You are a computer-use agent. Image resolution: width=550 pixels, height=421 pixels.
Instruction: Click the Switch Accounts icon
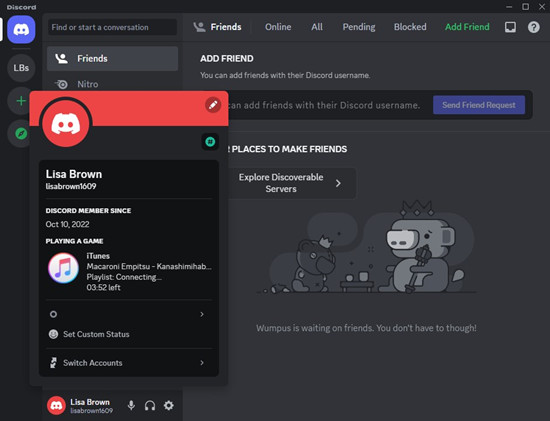pos(53,363)
